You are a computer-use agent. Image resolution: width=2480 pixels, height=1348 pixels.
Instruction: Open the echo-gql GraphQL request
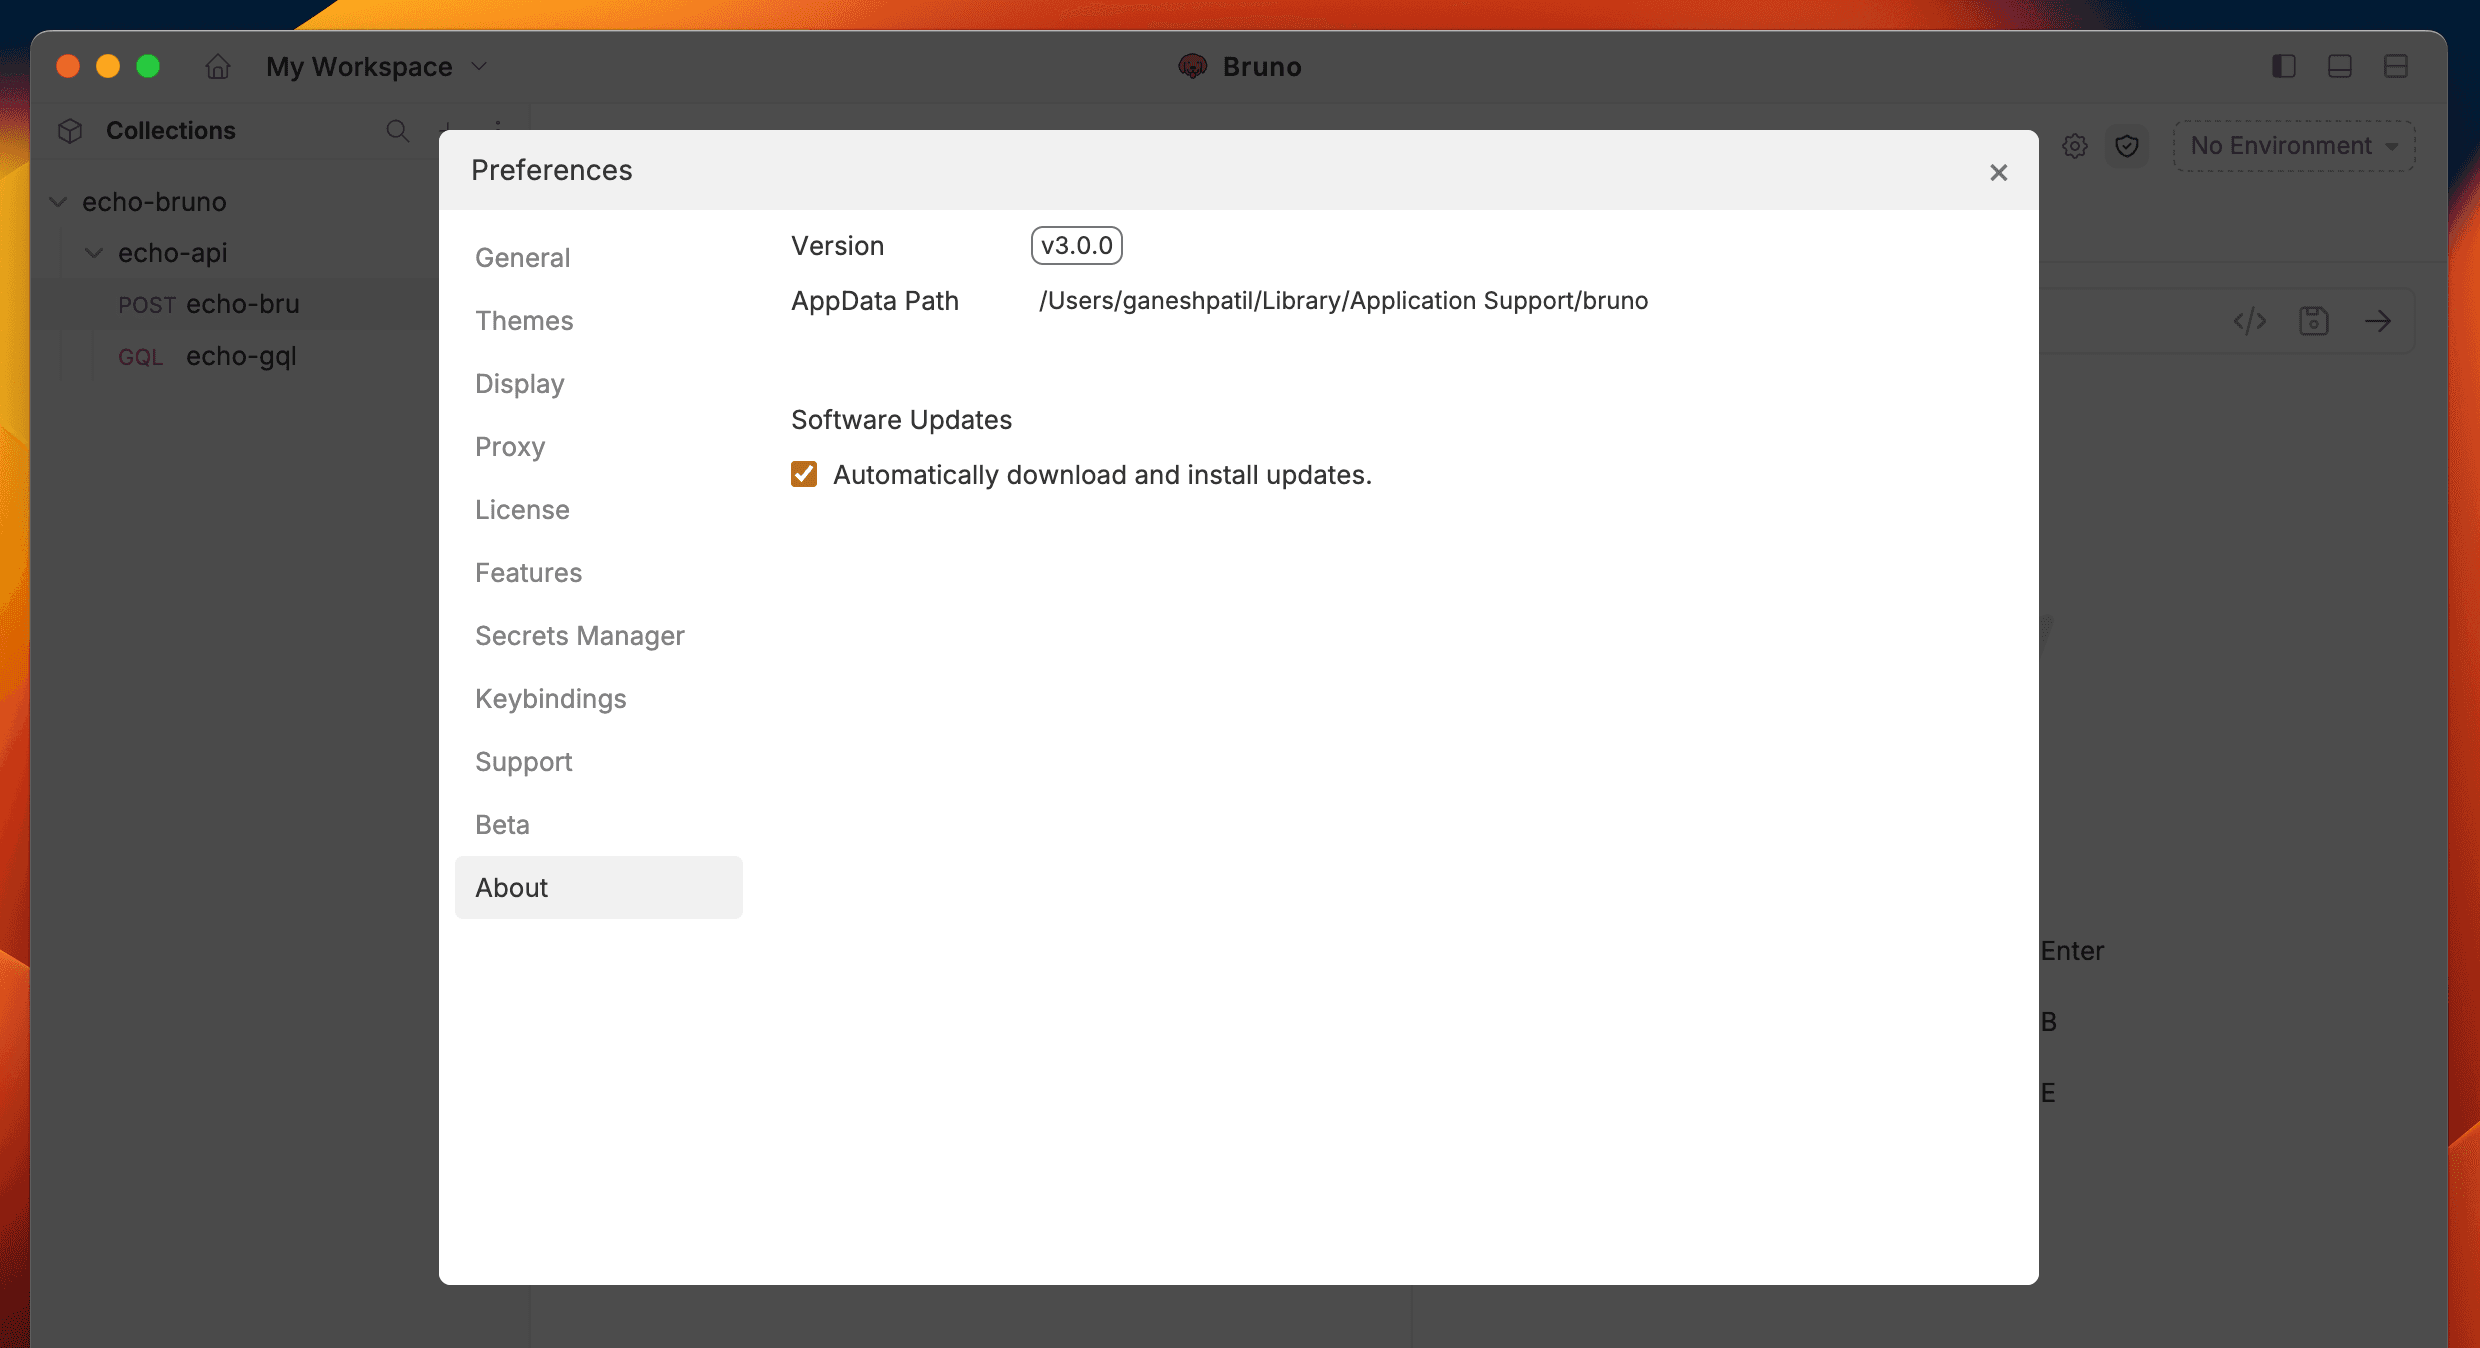click(240, 356)
